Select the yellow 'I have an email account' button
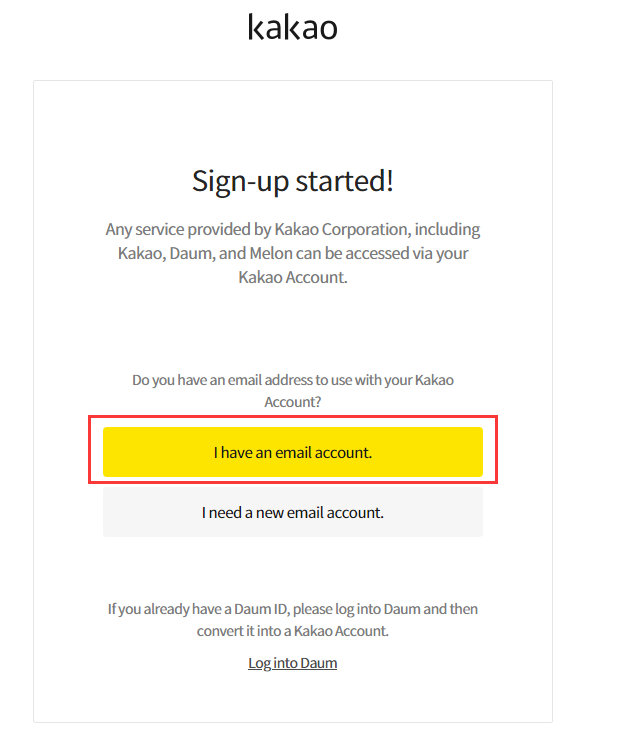This screenshot has width=630, height=734. click(x=293, y=452)
